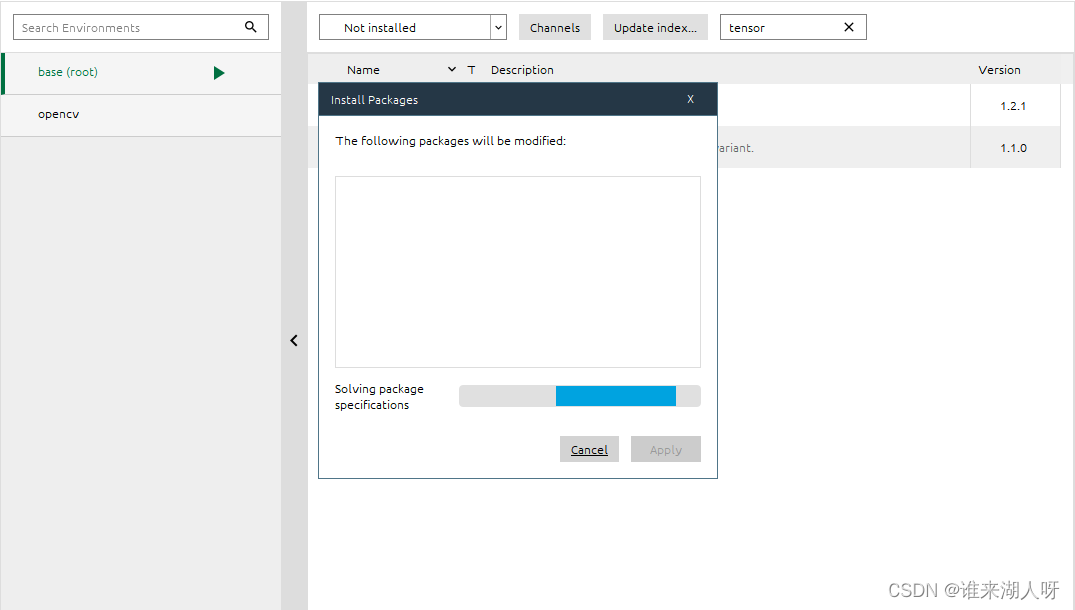Select the opencv environment
This screenshot has width=1075, height=610.
141,115
